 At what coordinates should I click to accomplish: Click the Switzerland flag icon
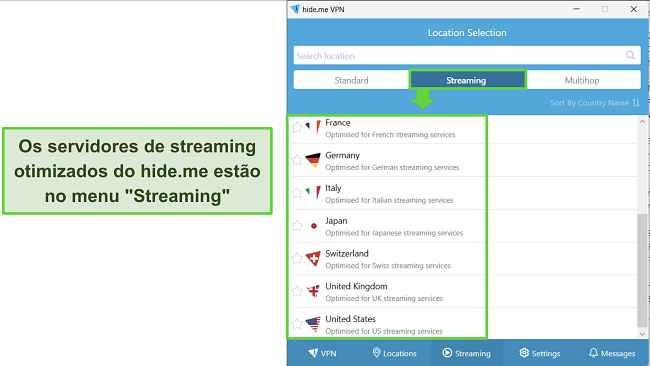pyautogui.click(x=313, y=258)
